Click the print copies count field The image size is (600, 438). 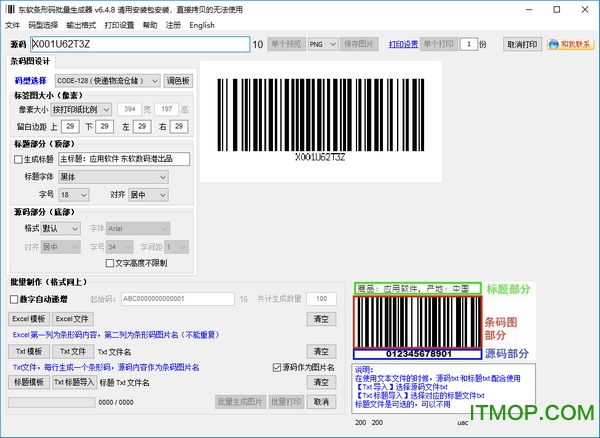468,44
